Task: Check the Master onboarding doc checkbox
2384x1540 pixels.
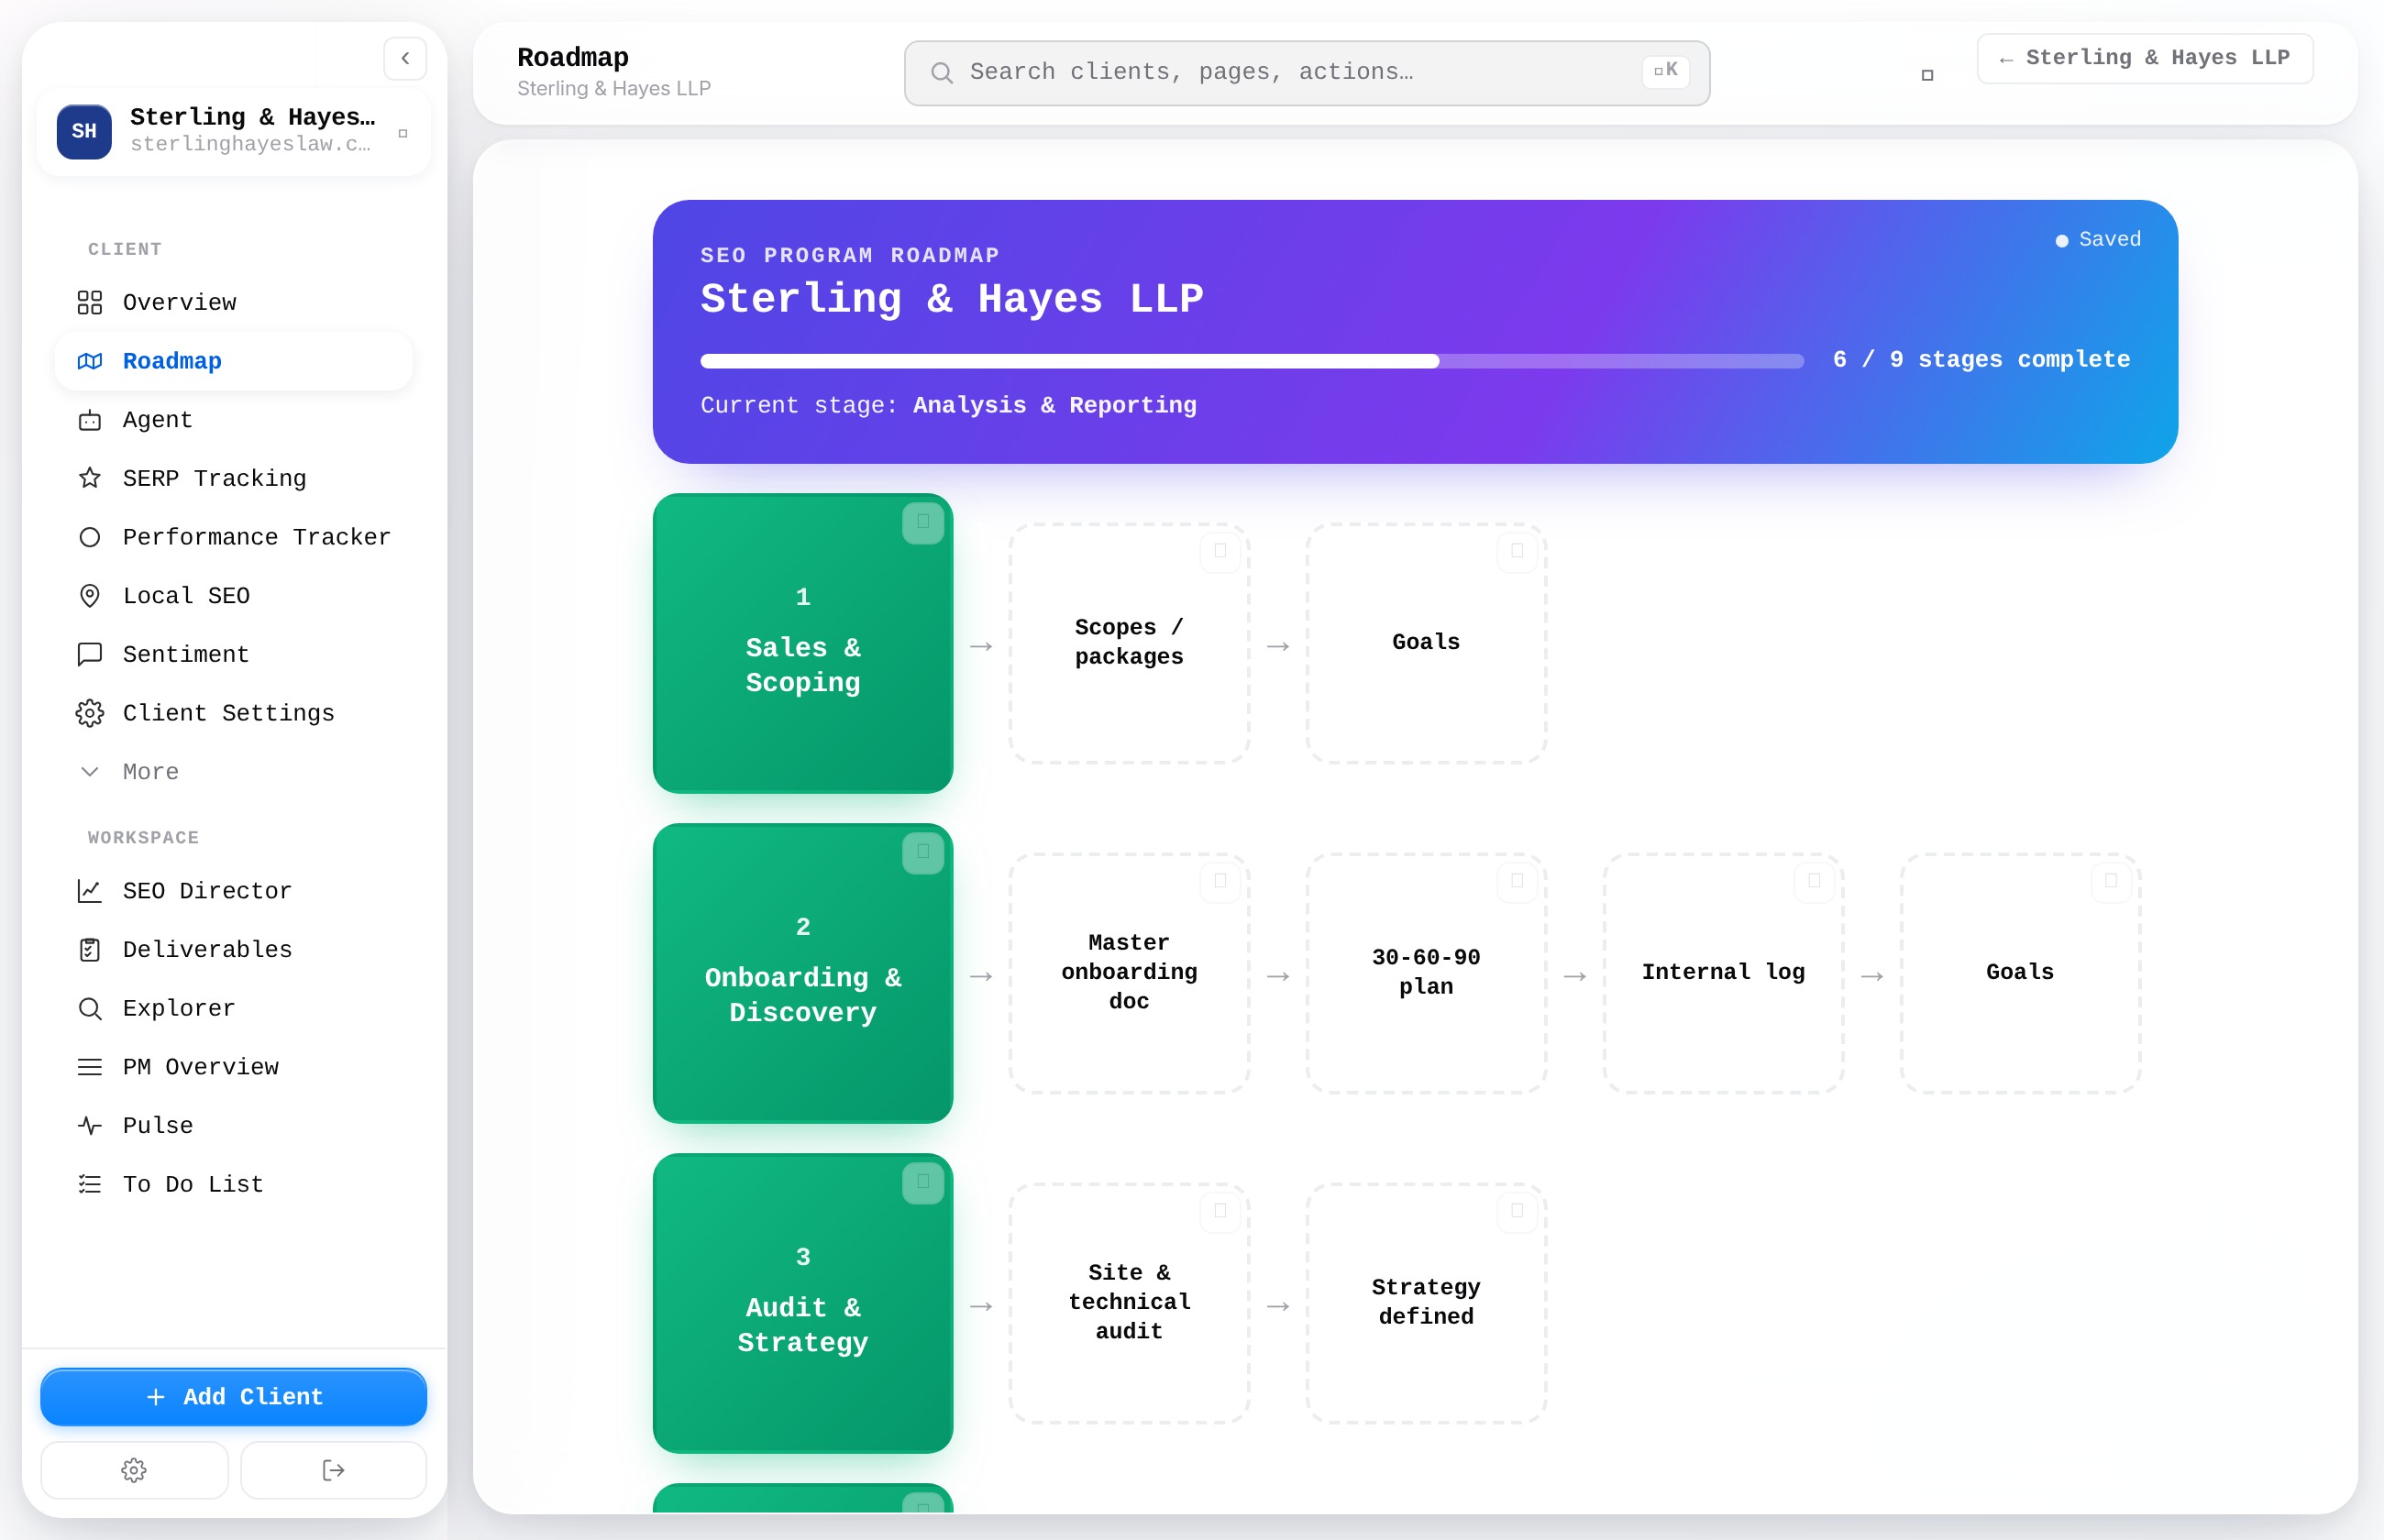Action: coord(1220,881)
